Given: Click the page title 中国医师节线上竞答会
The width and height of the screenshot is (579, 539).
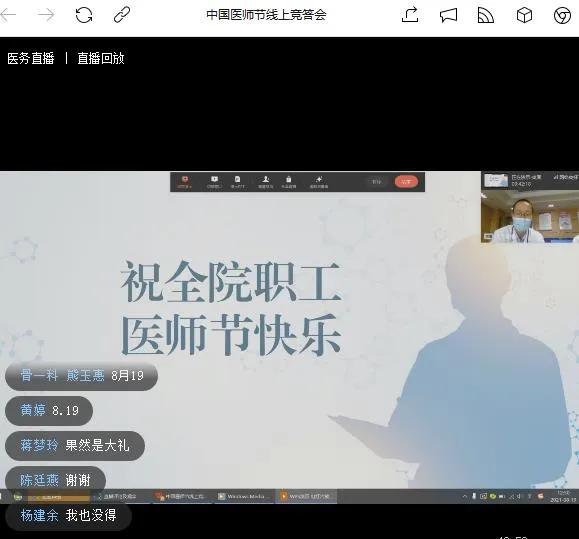Looking at the screenshot, I should tap(266, 15).
